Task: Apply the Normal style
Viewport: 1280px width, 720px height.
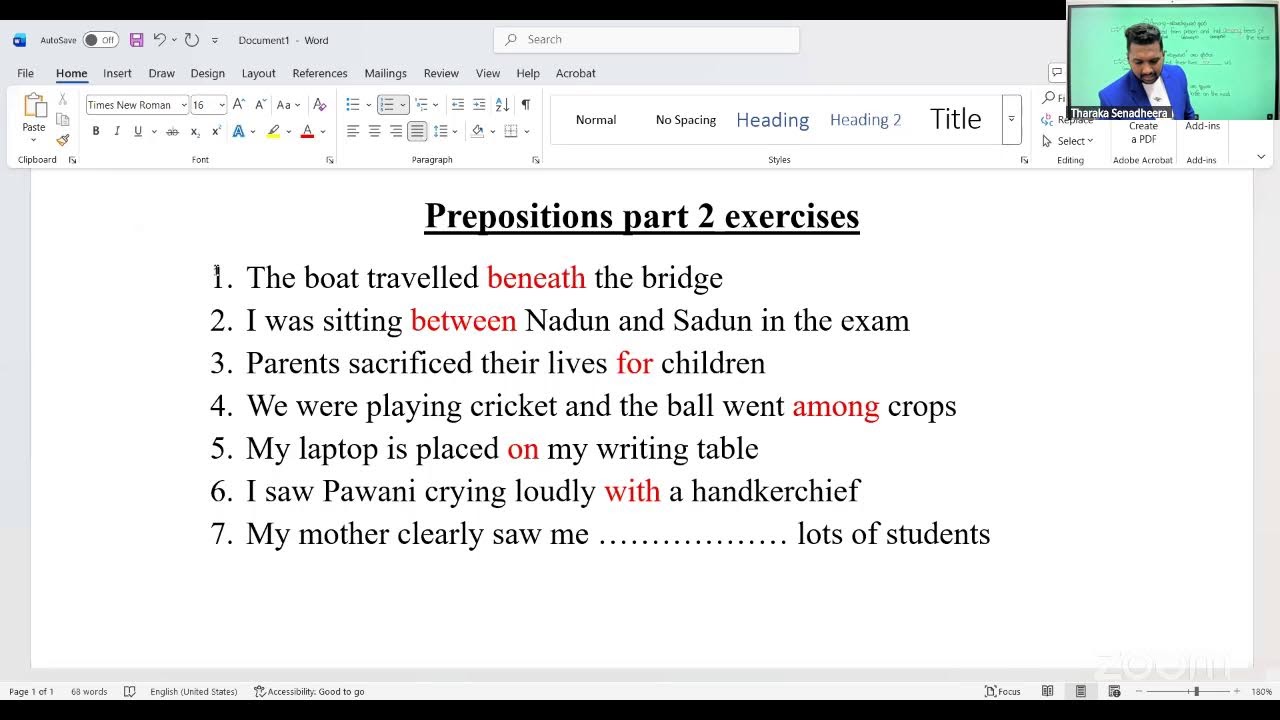Action: [x=596, y=120]
